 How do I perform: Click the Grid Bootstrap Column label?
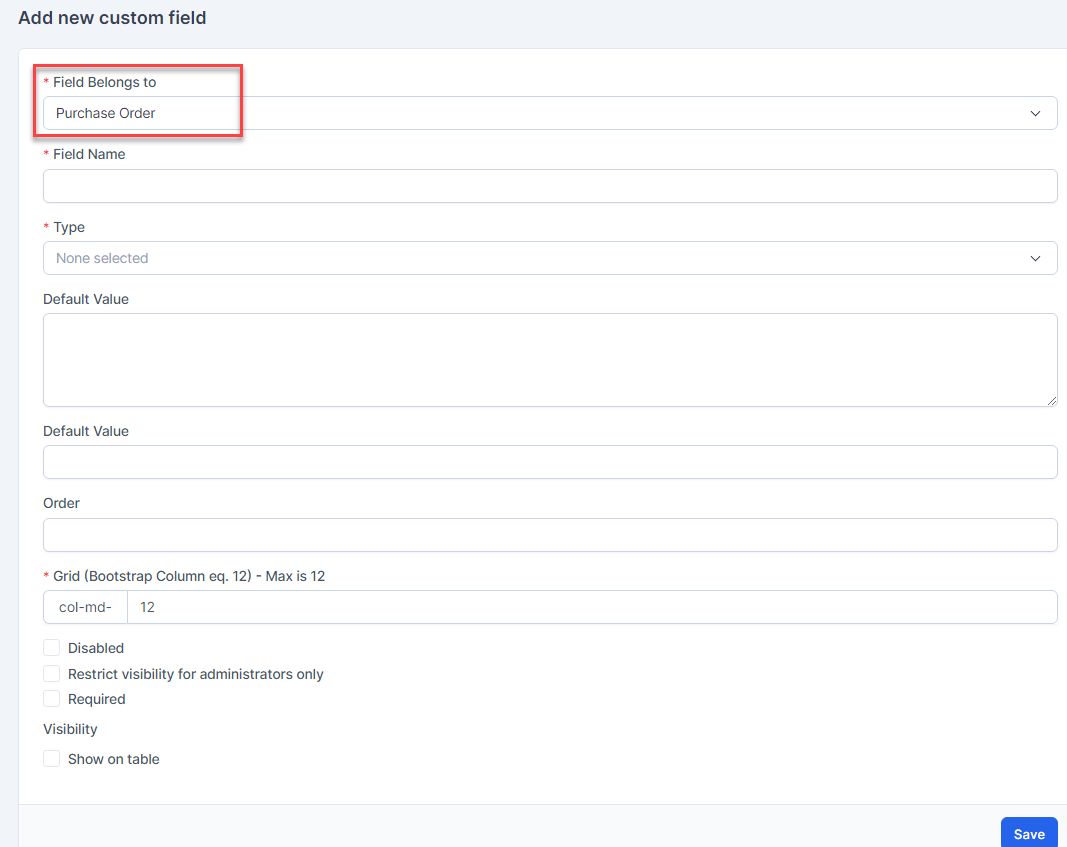click(189, 576)
